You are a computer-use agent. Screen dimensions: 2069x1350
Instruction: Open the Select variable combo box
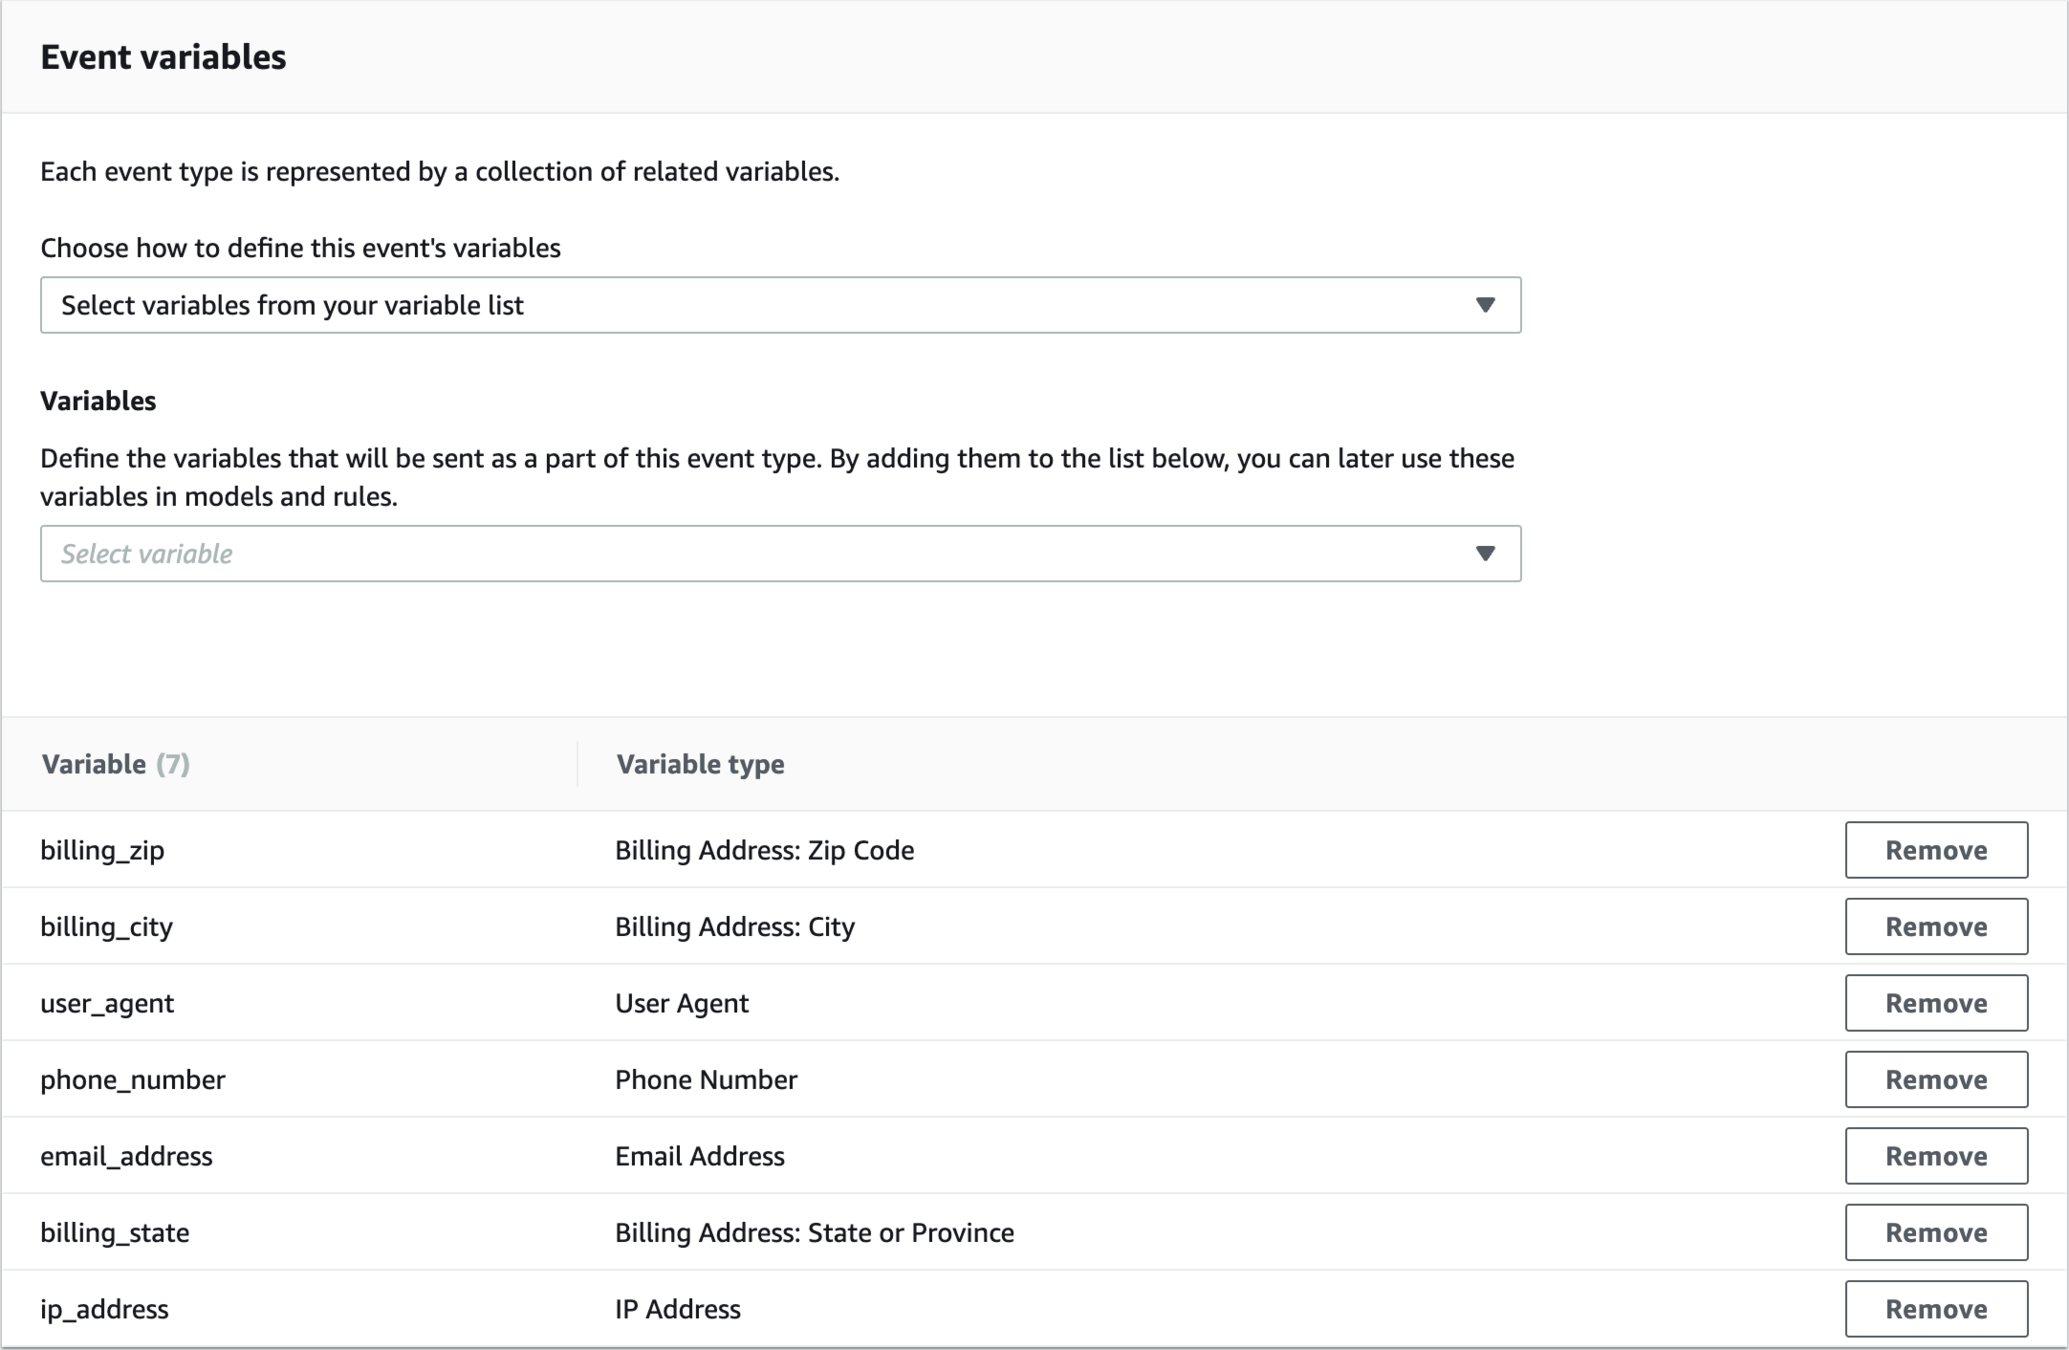(x=780, y=553)
